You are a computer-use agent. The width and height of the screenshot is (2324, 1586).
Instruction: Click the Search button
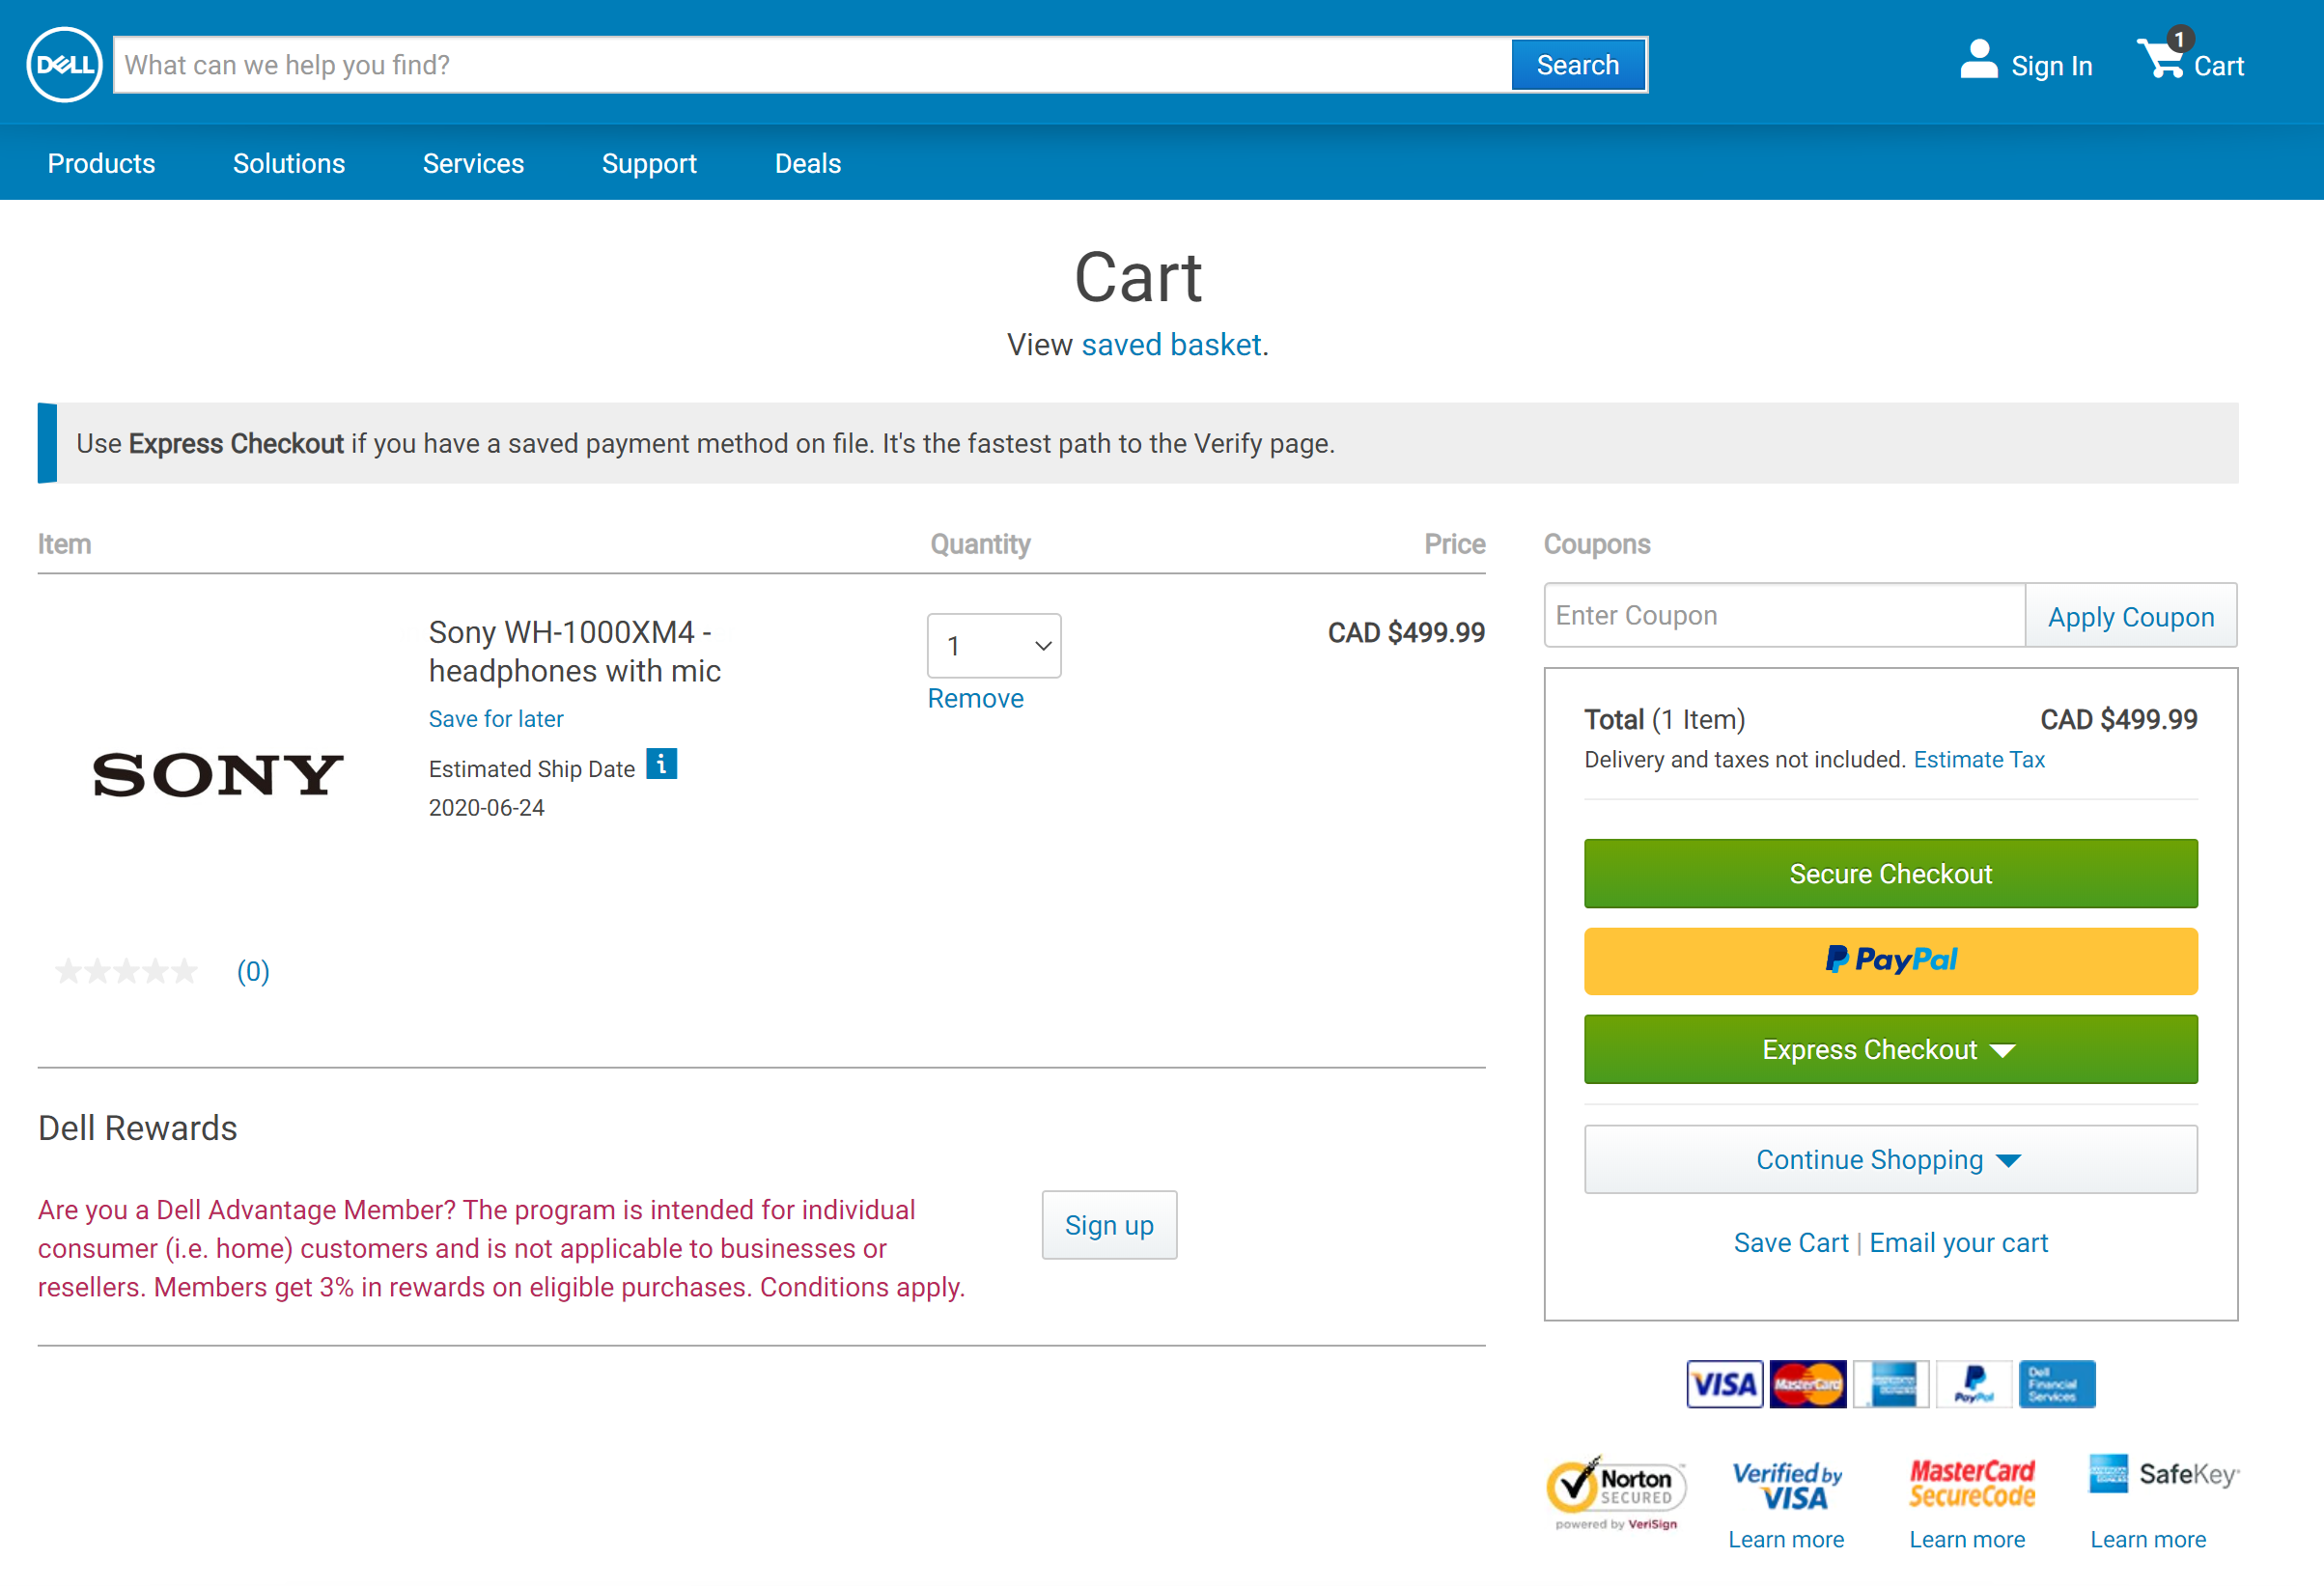point(1577,65)
